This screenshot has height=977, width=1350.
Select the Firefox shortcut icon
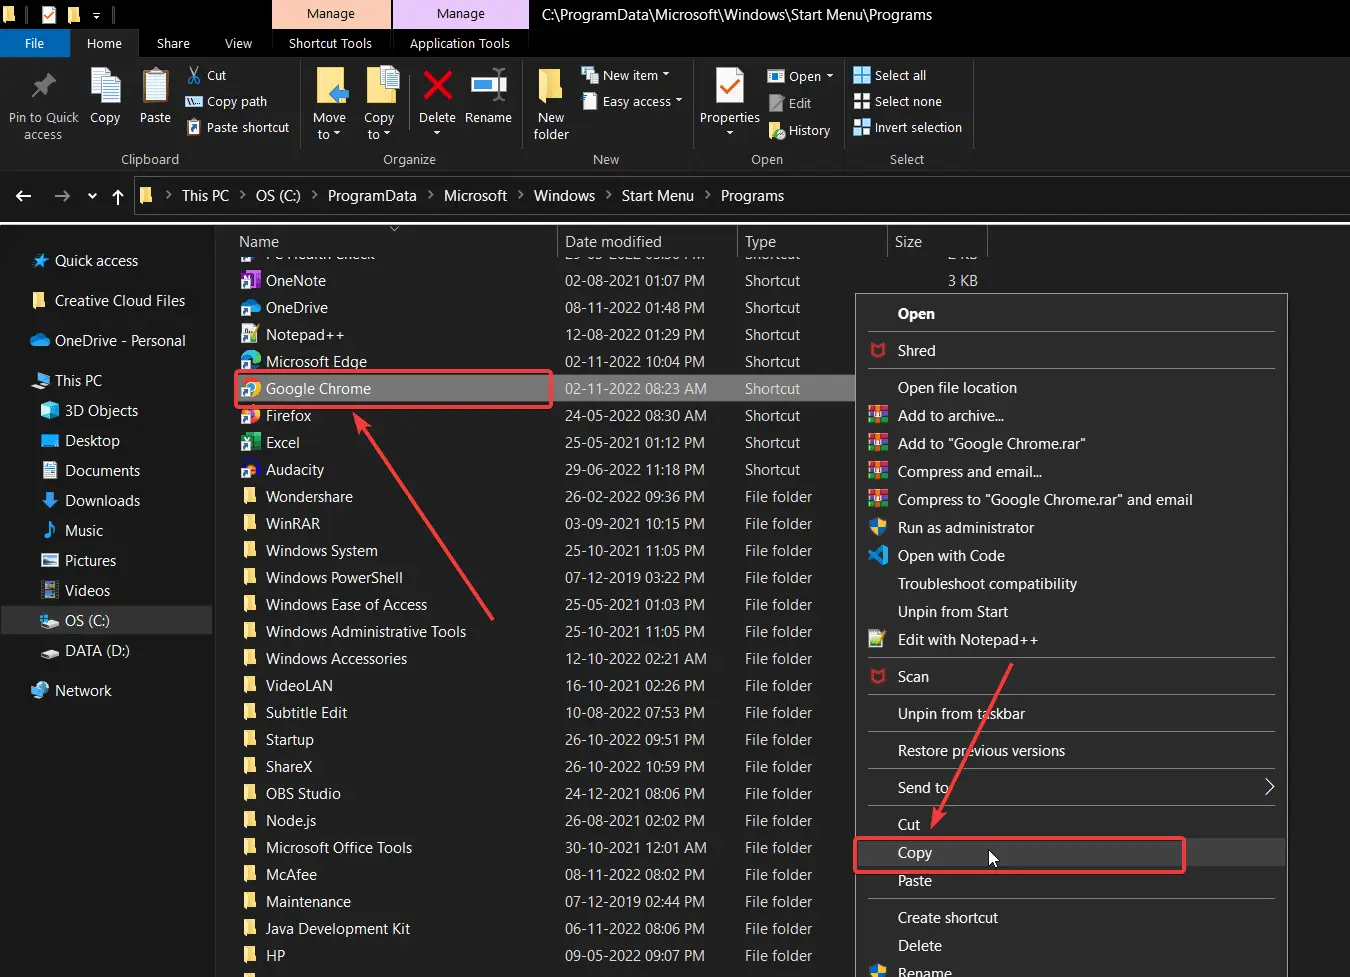pos(251,416)
